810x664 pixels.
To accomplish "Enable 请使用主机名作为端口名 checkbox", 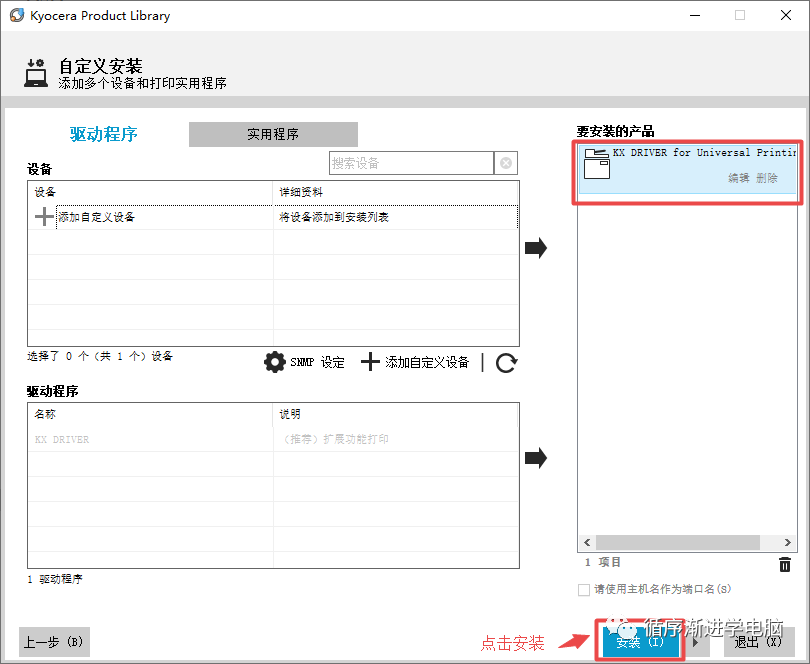I will point(584,590).
